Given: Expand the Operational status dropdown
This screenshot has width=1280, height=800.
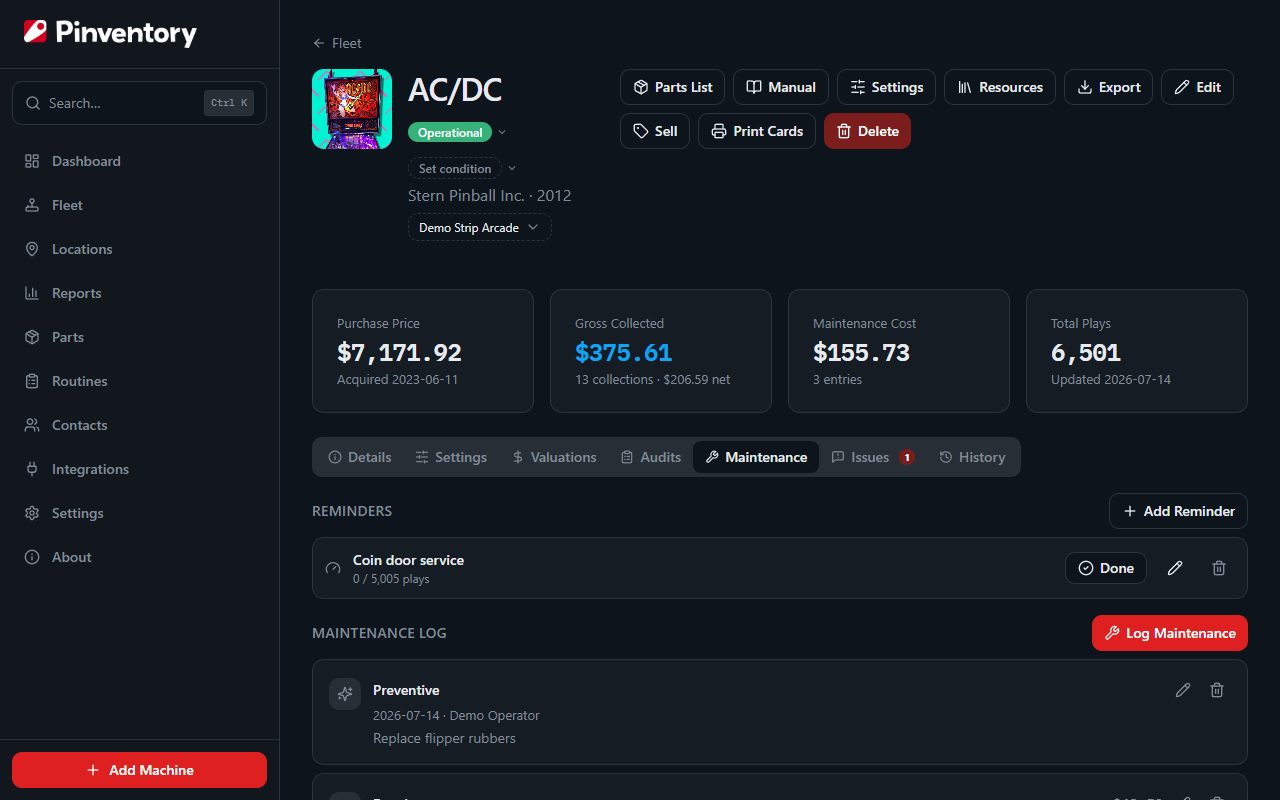Looking at the screenshot, I should tap(458, 132).
